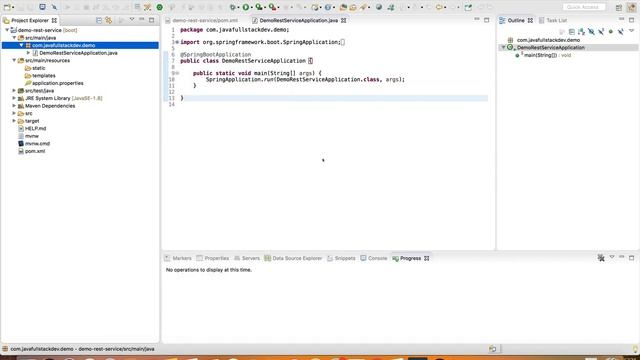Expand the src/test/java folder
Image resolution: width=640 pixels, height=360 pixels.
[x=14, y=91]
